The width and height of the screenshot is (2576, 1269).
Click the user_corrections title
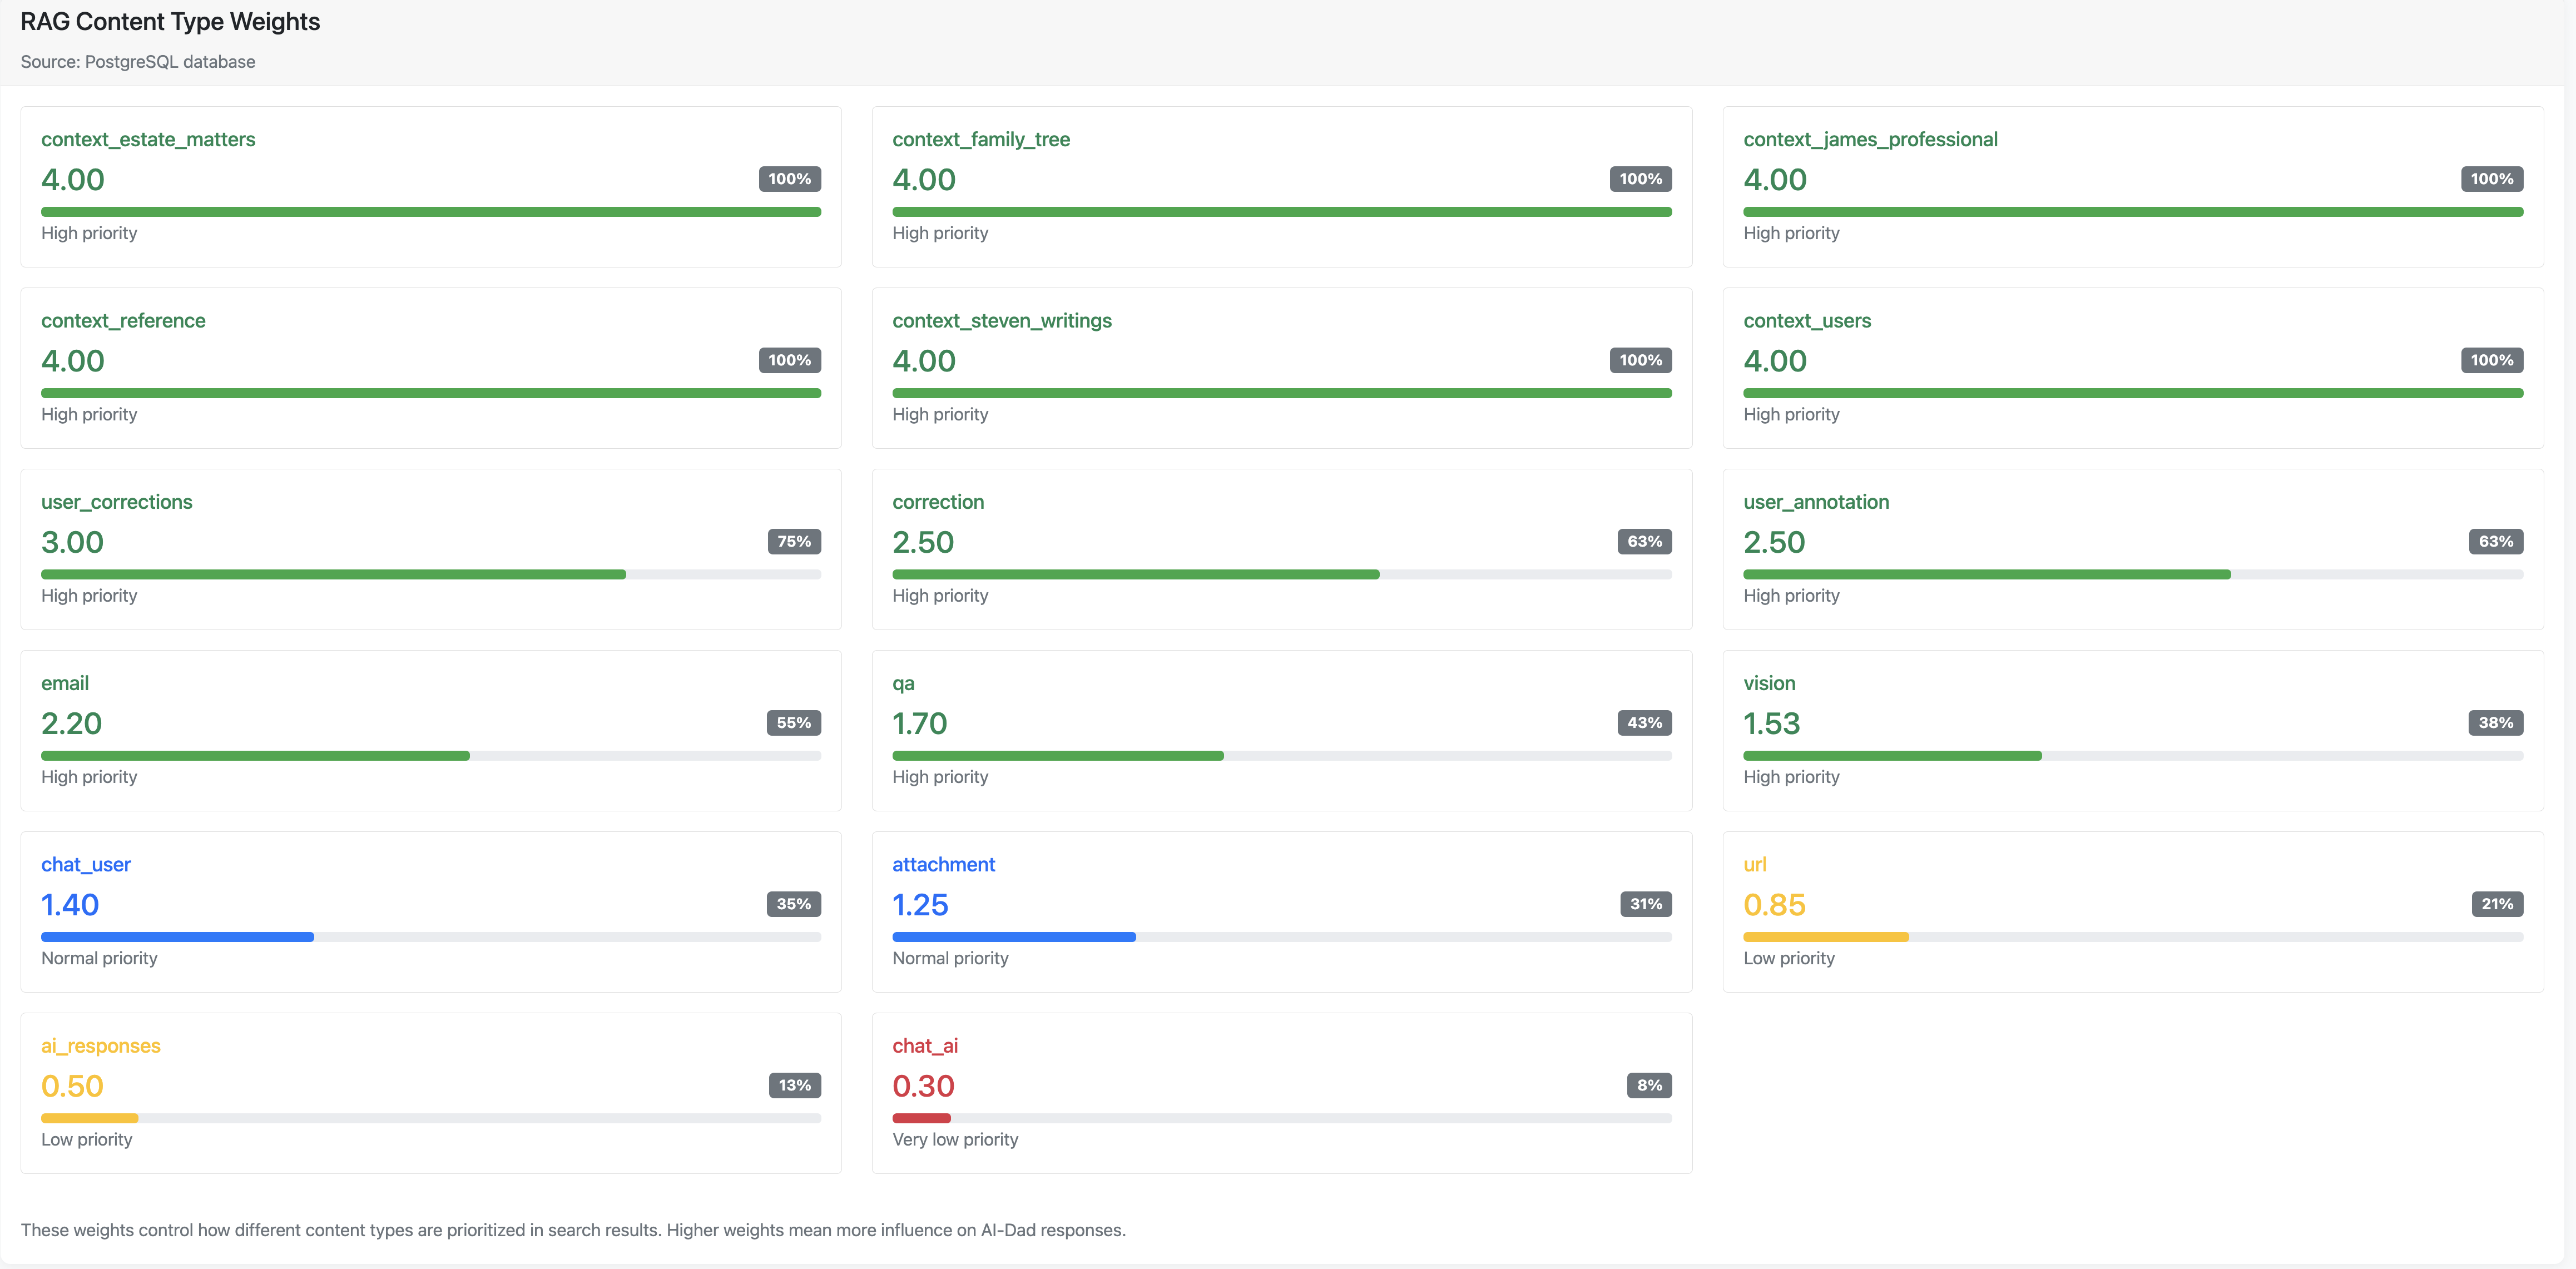pos(116,502)
